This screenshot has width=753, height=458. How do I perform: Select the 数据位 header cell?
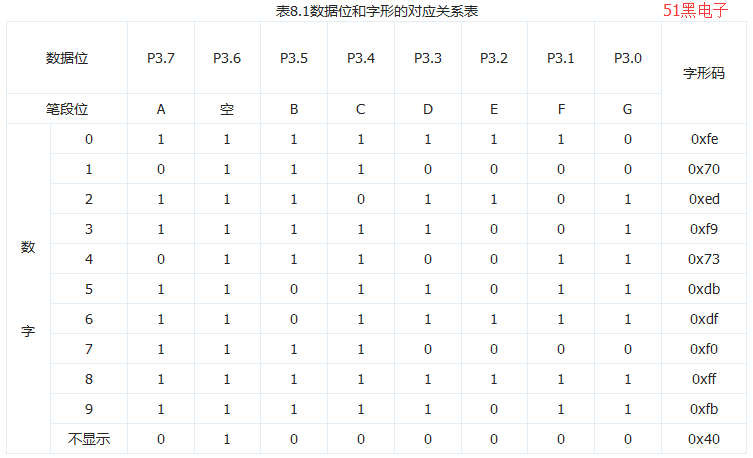(67, 58)
